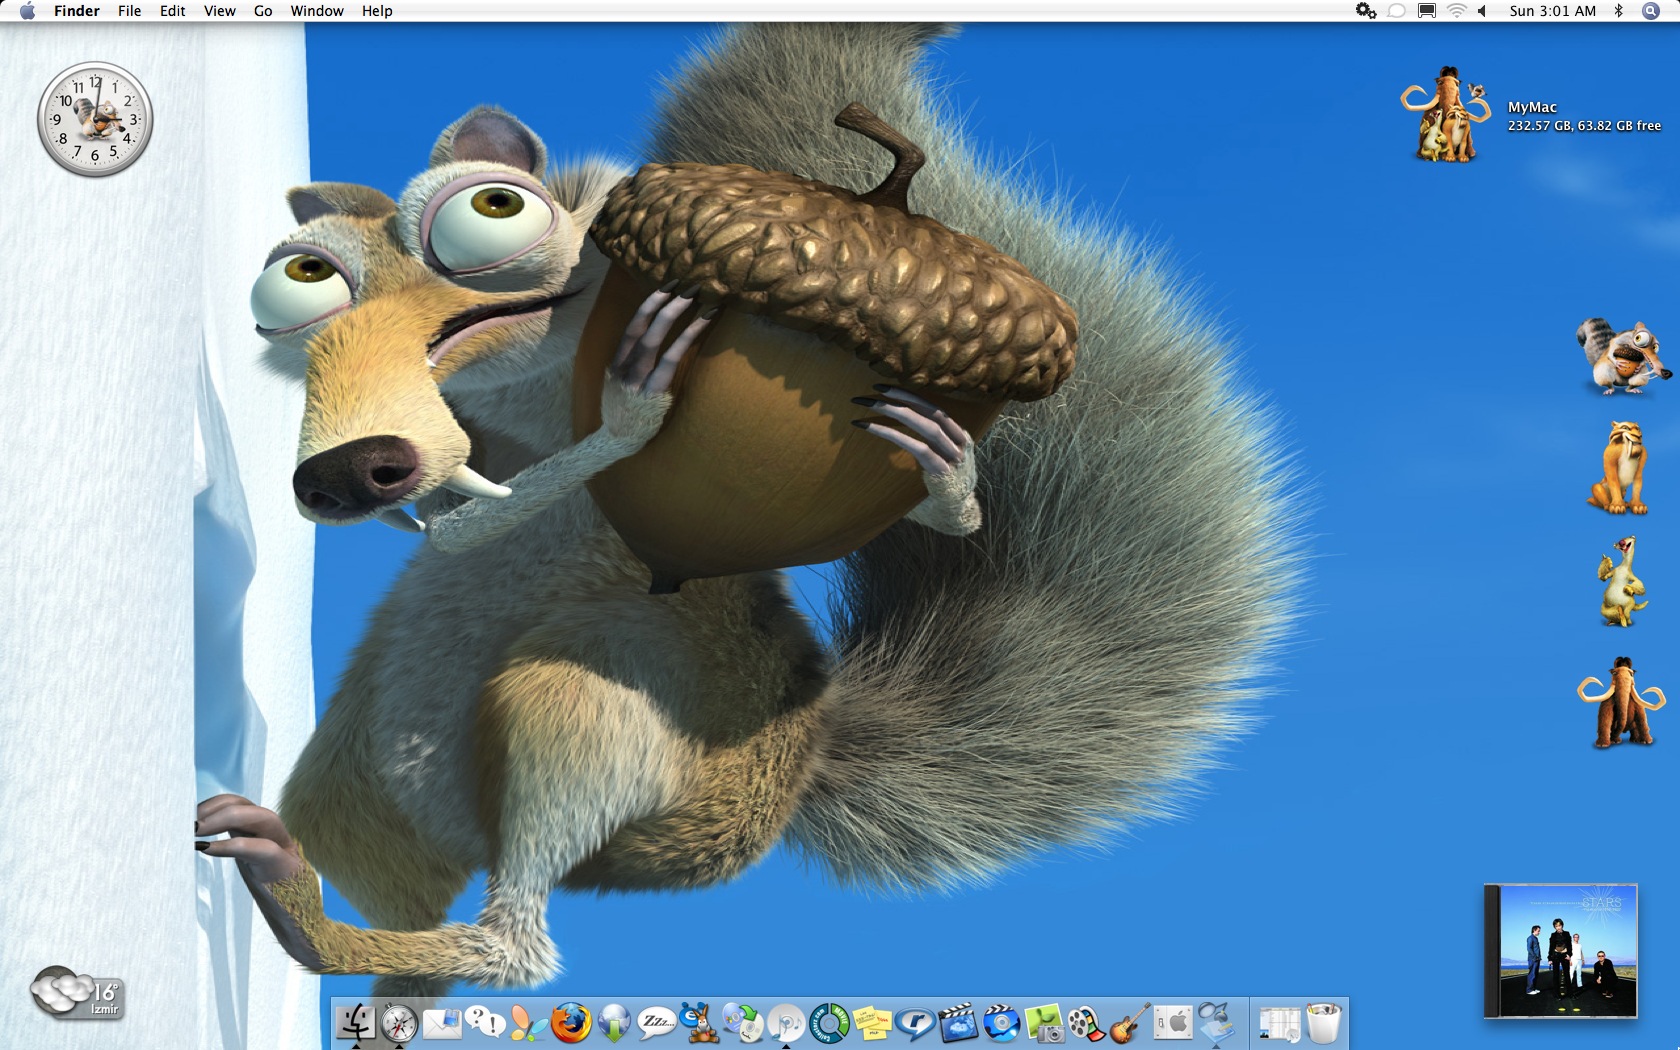Screen dimensions: 1680x1050
Task: Open the Bluetooth status menu
Action: coord(1620,11)
